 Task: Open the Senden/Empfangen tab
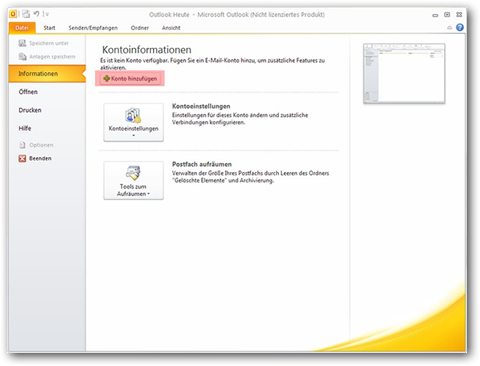[x=93, y=28]
